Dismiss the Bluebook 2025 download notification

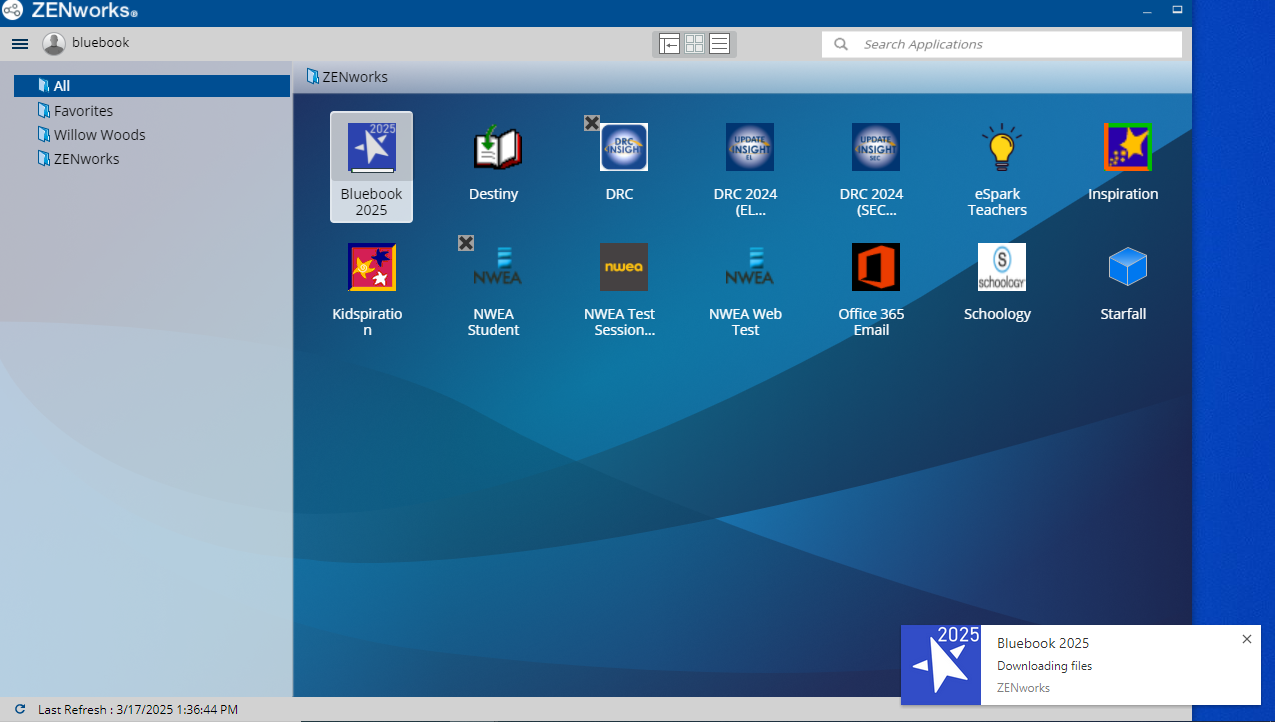(x=1246, y=639)
